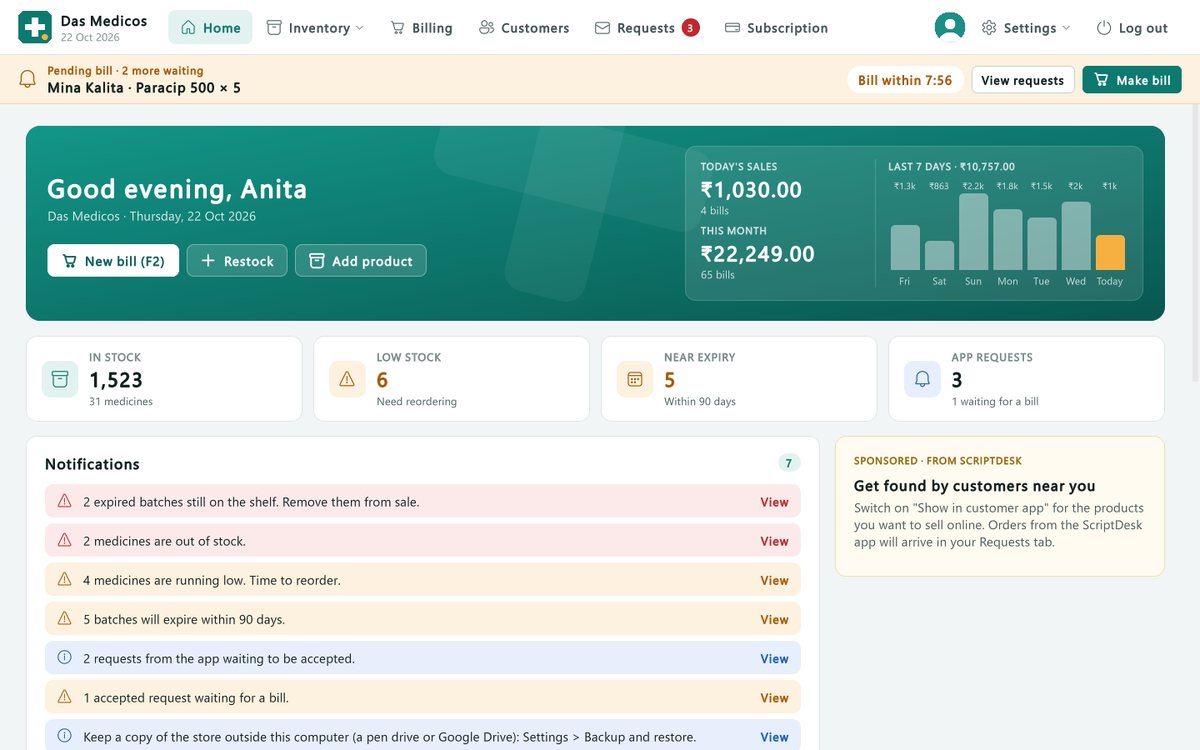1200x750 pixels.
Task: Click This Month ₹22,249.00 value
Action: [757, 254]
